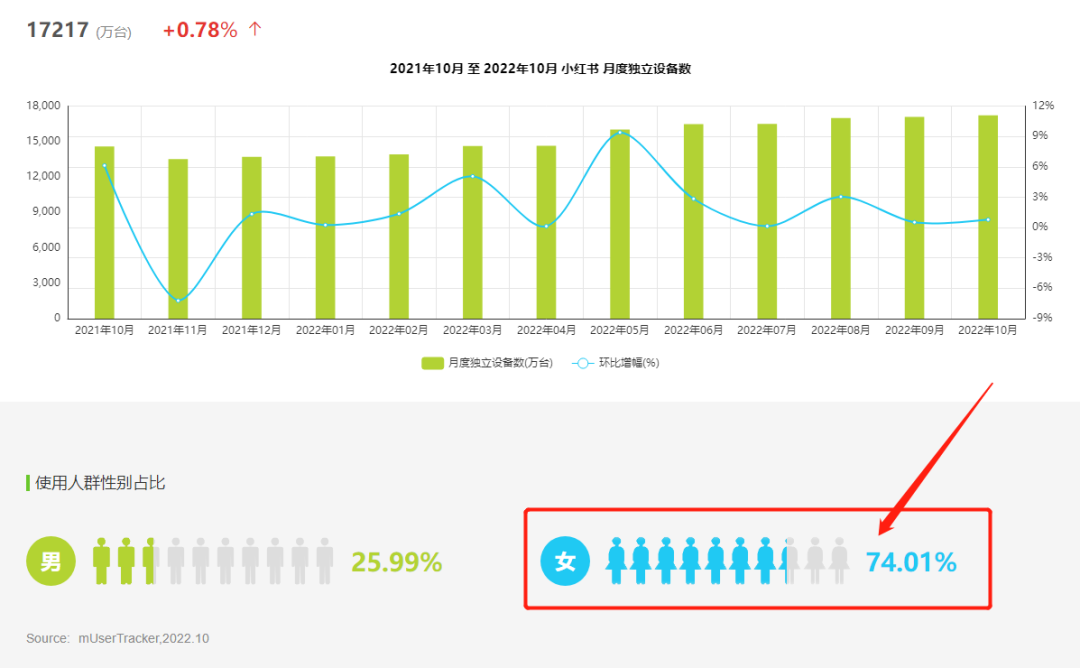Click the 2022年02月 green bar

pos(399,236)
